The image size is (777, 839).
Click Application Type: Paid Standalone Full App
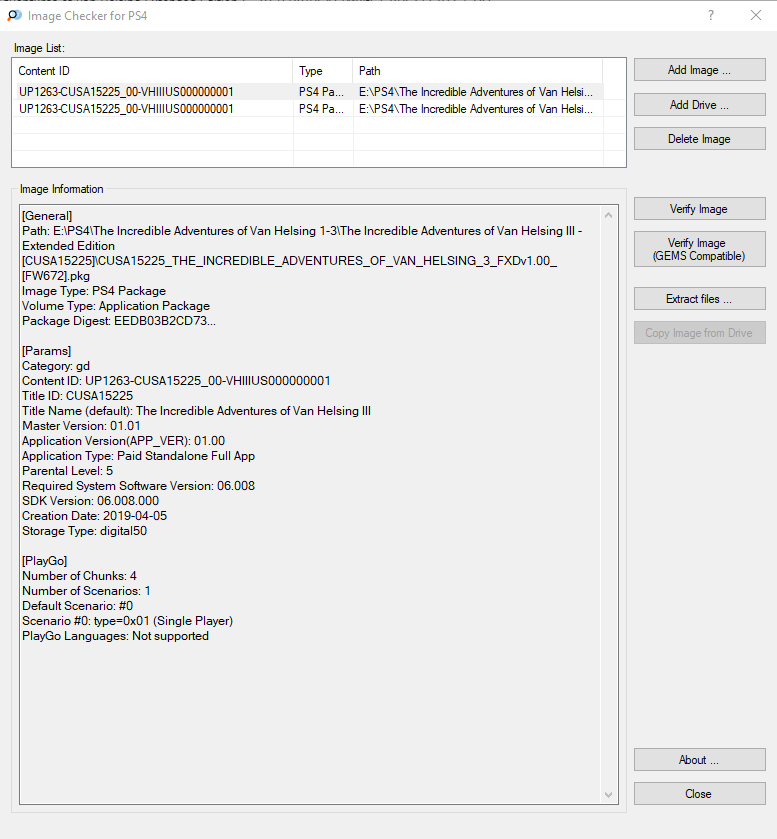click(x=139, y=456)
